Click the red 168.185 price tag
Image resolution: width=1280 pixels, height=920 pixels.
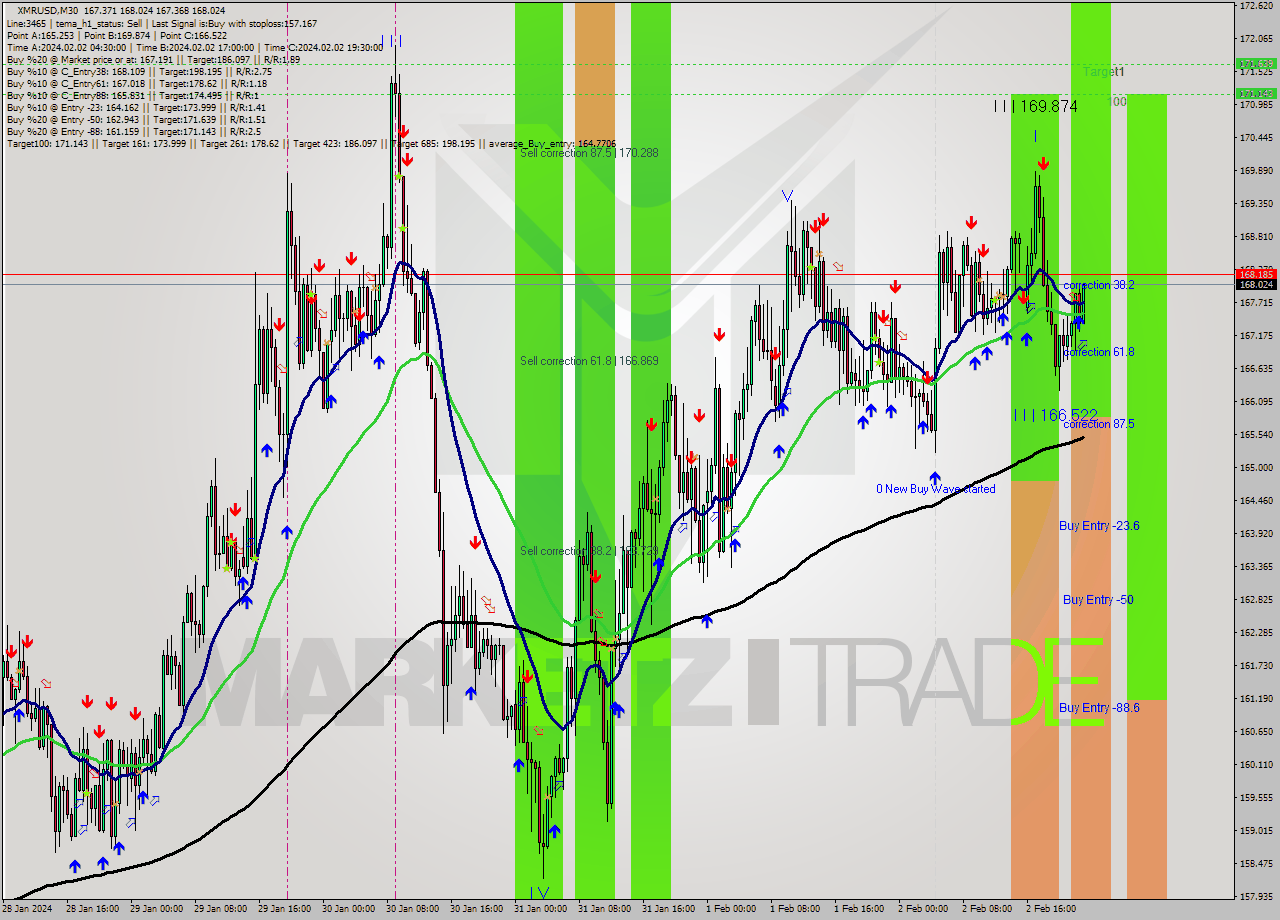[1256, 274]
